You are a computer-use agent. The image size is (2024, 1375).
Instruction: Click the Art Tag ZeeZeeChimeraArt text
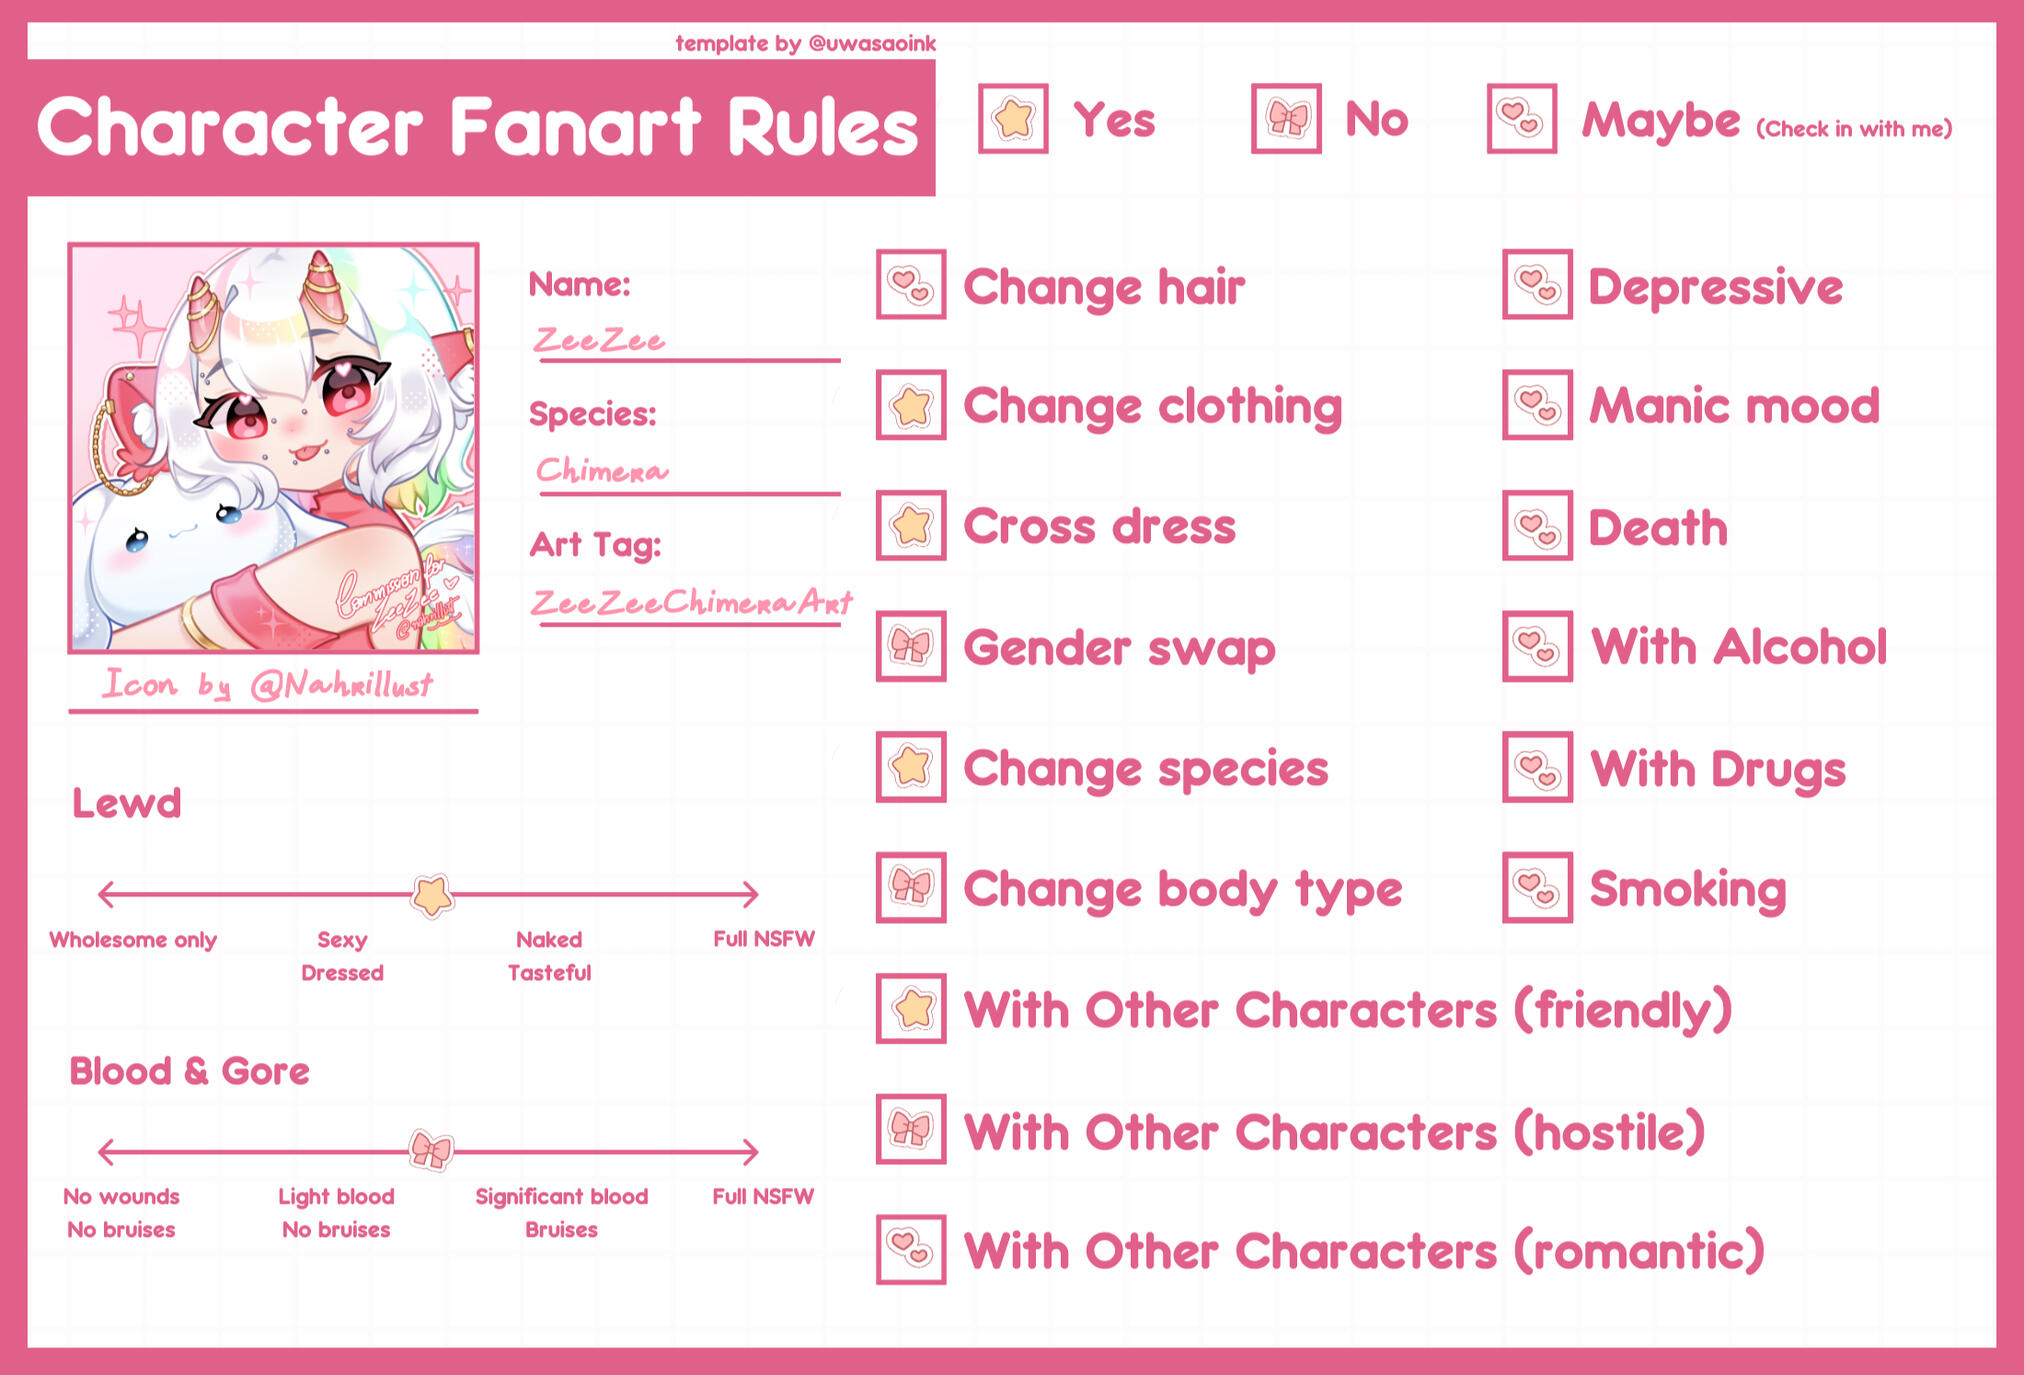pos(690,602)
